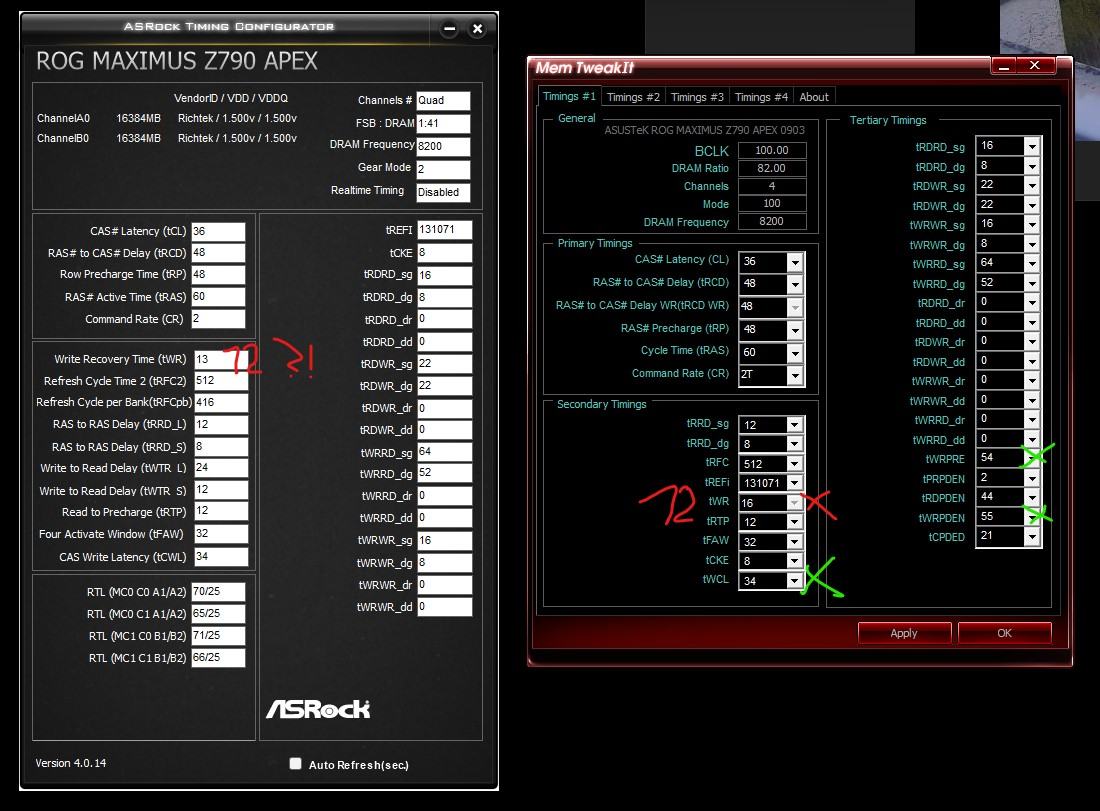The width and height of the screenshot is (1100, 811).
Task: Open the tWCL dropdown in Mem TweakIt
Action: click(794, 580)
